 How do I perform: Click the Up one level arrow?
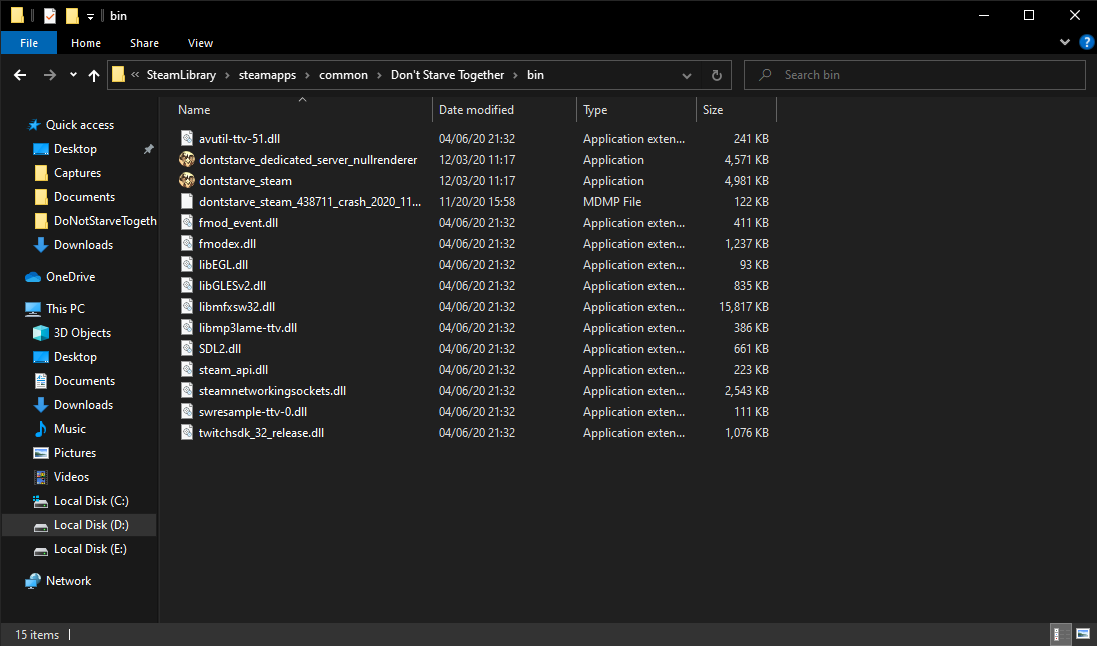94,75
